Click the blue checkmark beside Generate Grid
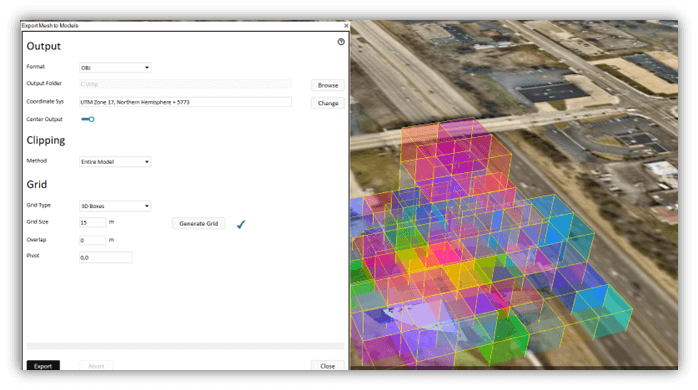The image size is (698, 390). click(241, 224)
